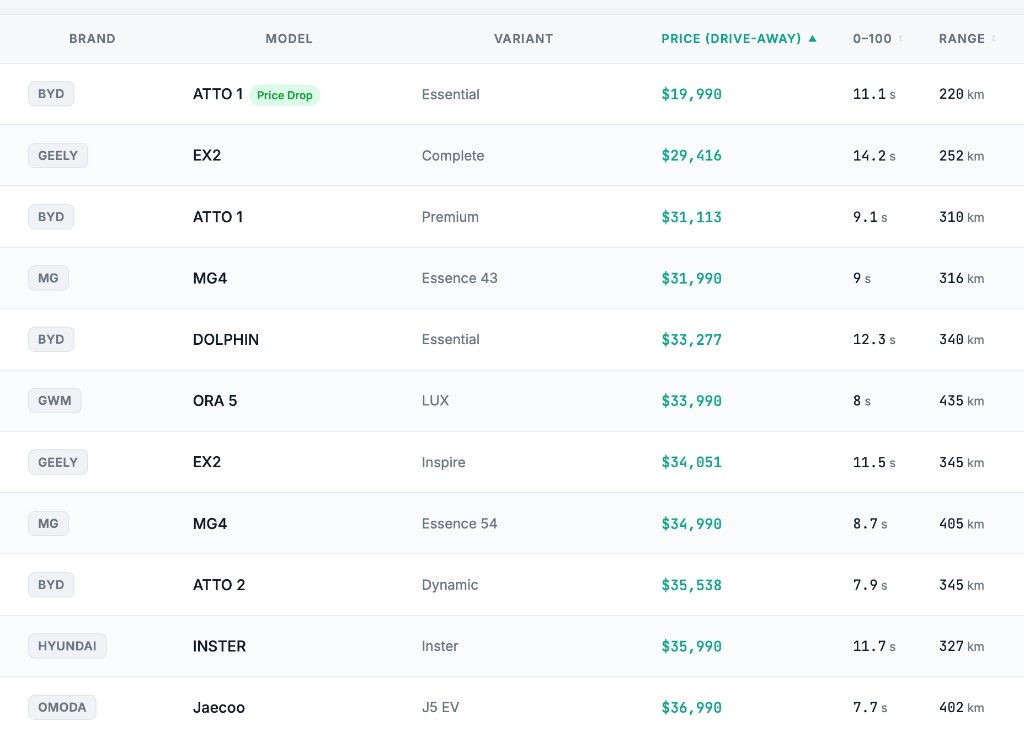1024x737 pixels.
Task: Select the MG4 model in the Essence 43 row
Action: pyautogui.click(x=210, y=278)
